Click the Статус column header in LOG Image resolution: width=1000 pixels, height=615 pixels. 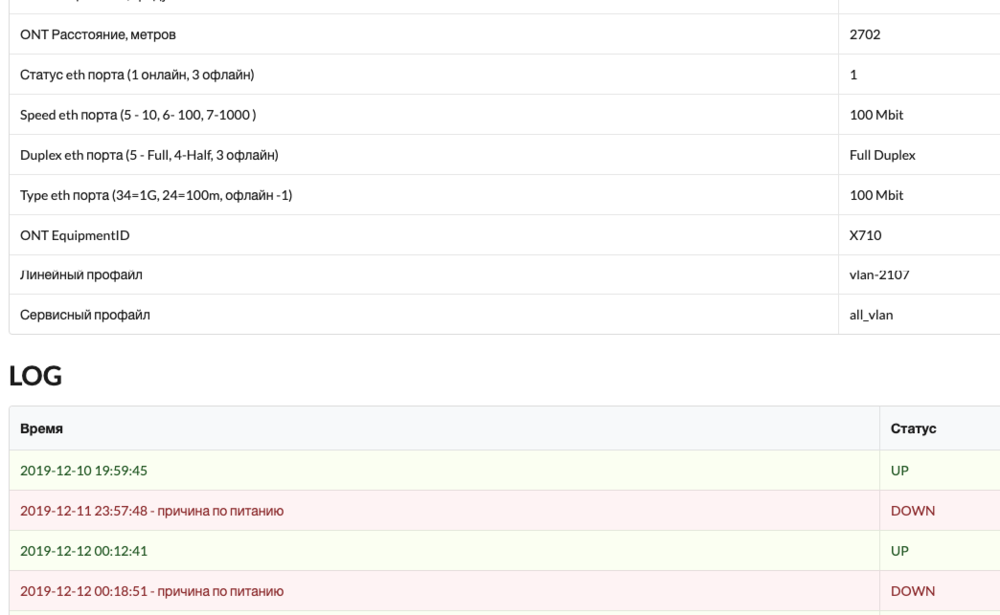913,428
